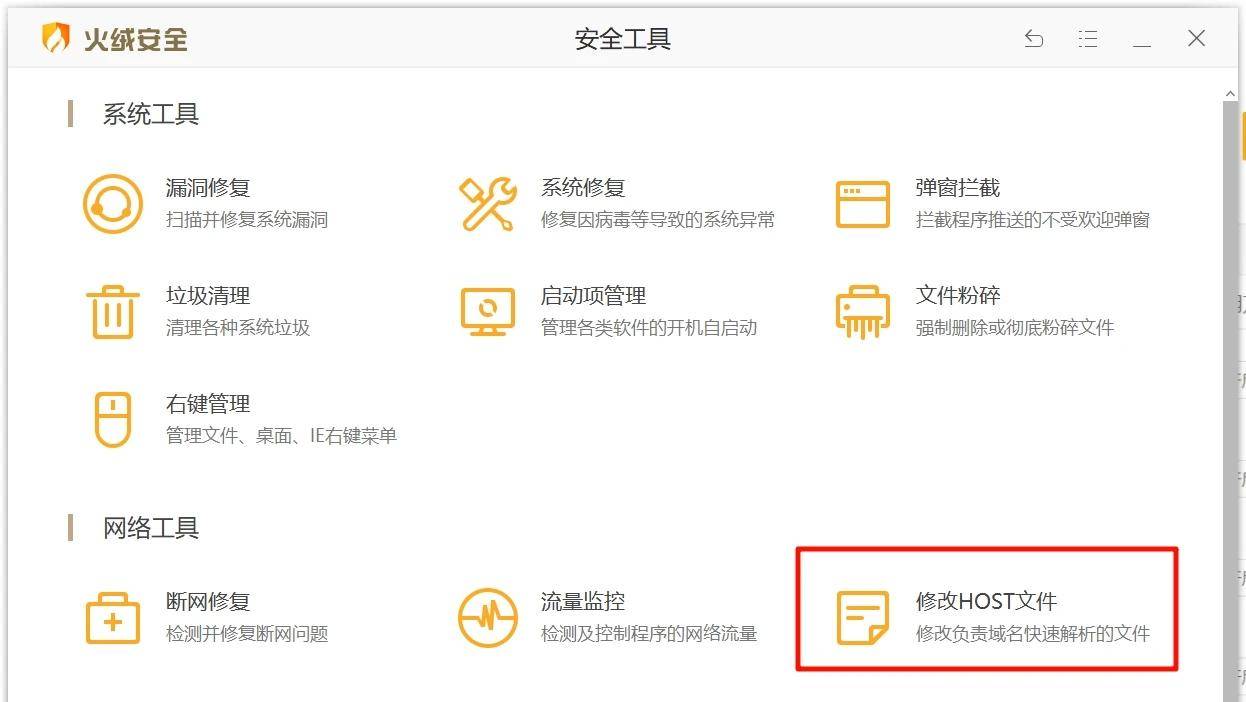Select the 右键管理 mouse icon
Image resolution: width=1246 pixels, height=702 pixels.
tap(112, 420)
